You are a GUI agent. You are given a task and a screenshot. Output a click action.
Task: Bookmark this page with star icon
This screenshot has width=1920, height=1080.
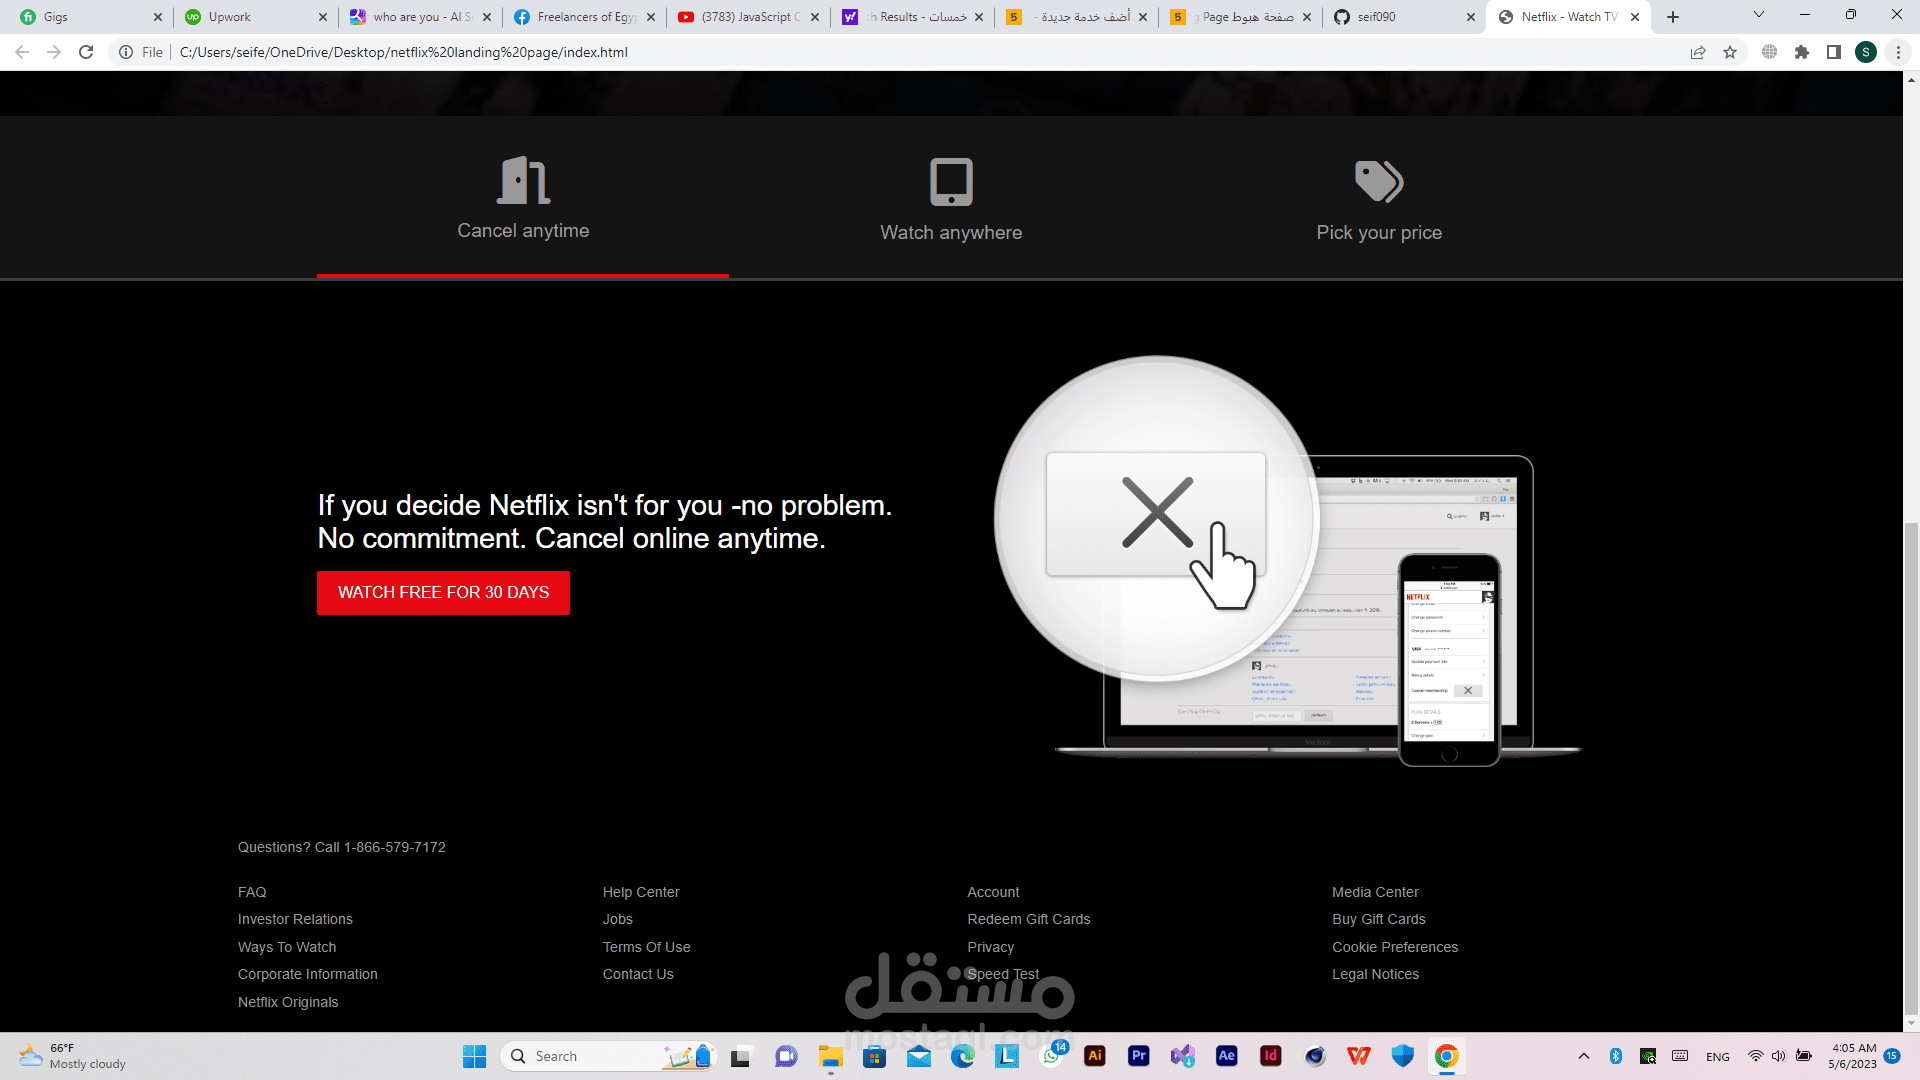[1730, 52]
